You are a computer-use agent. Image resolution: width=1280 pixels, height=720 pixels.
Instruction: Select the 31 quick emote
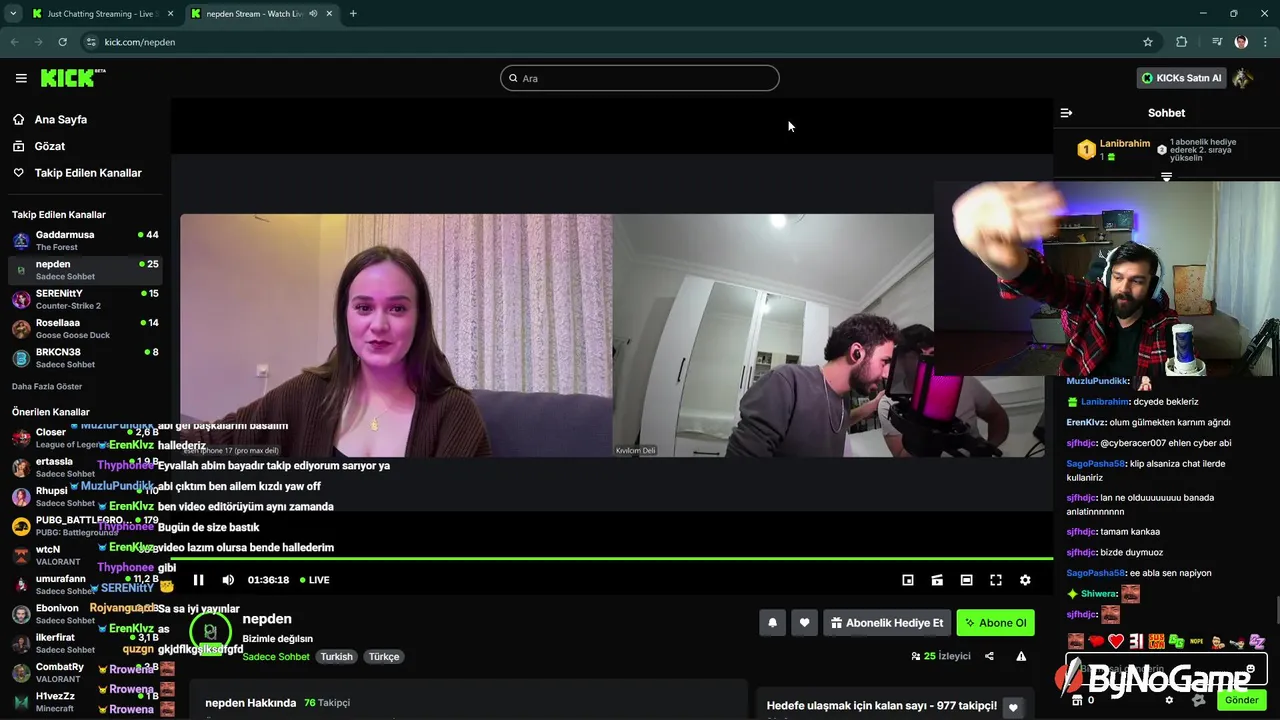1136,642
